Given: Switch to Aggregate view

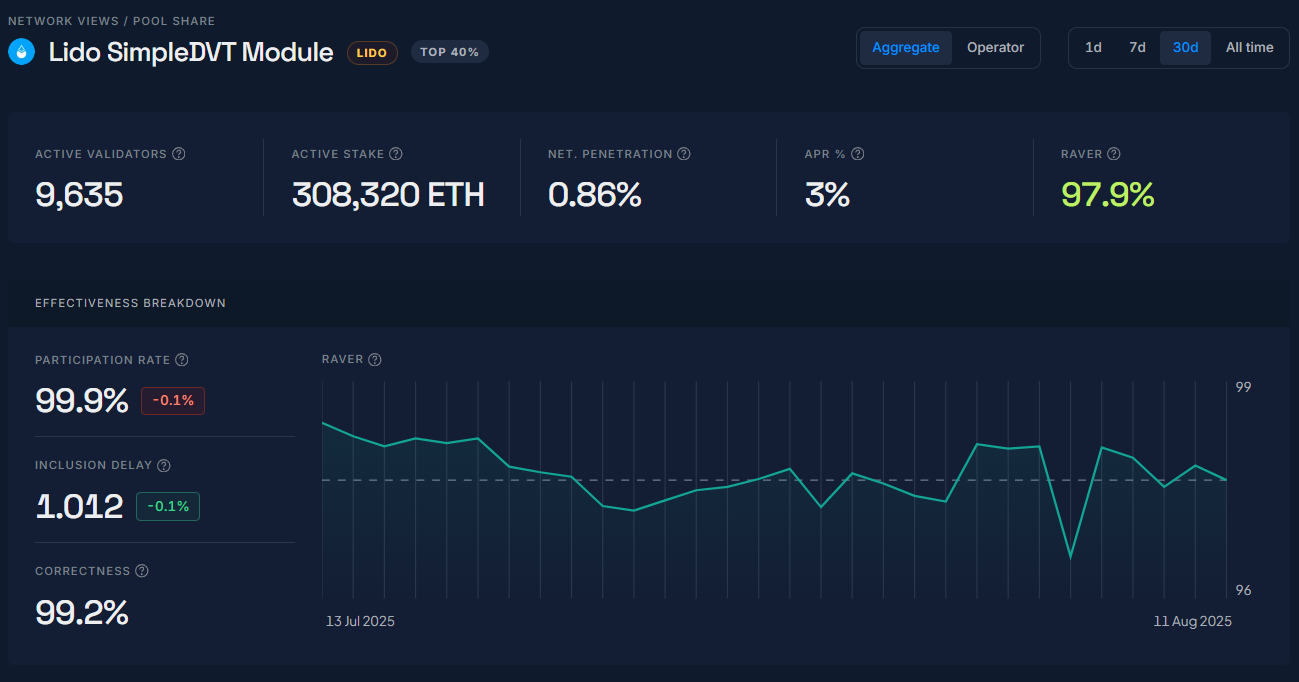Looking at the screenshot, I should (x=906, y=47).
